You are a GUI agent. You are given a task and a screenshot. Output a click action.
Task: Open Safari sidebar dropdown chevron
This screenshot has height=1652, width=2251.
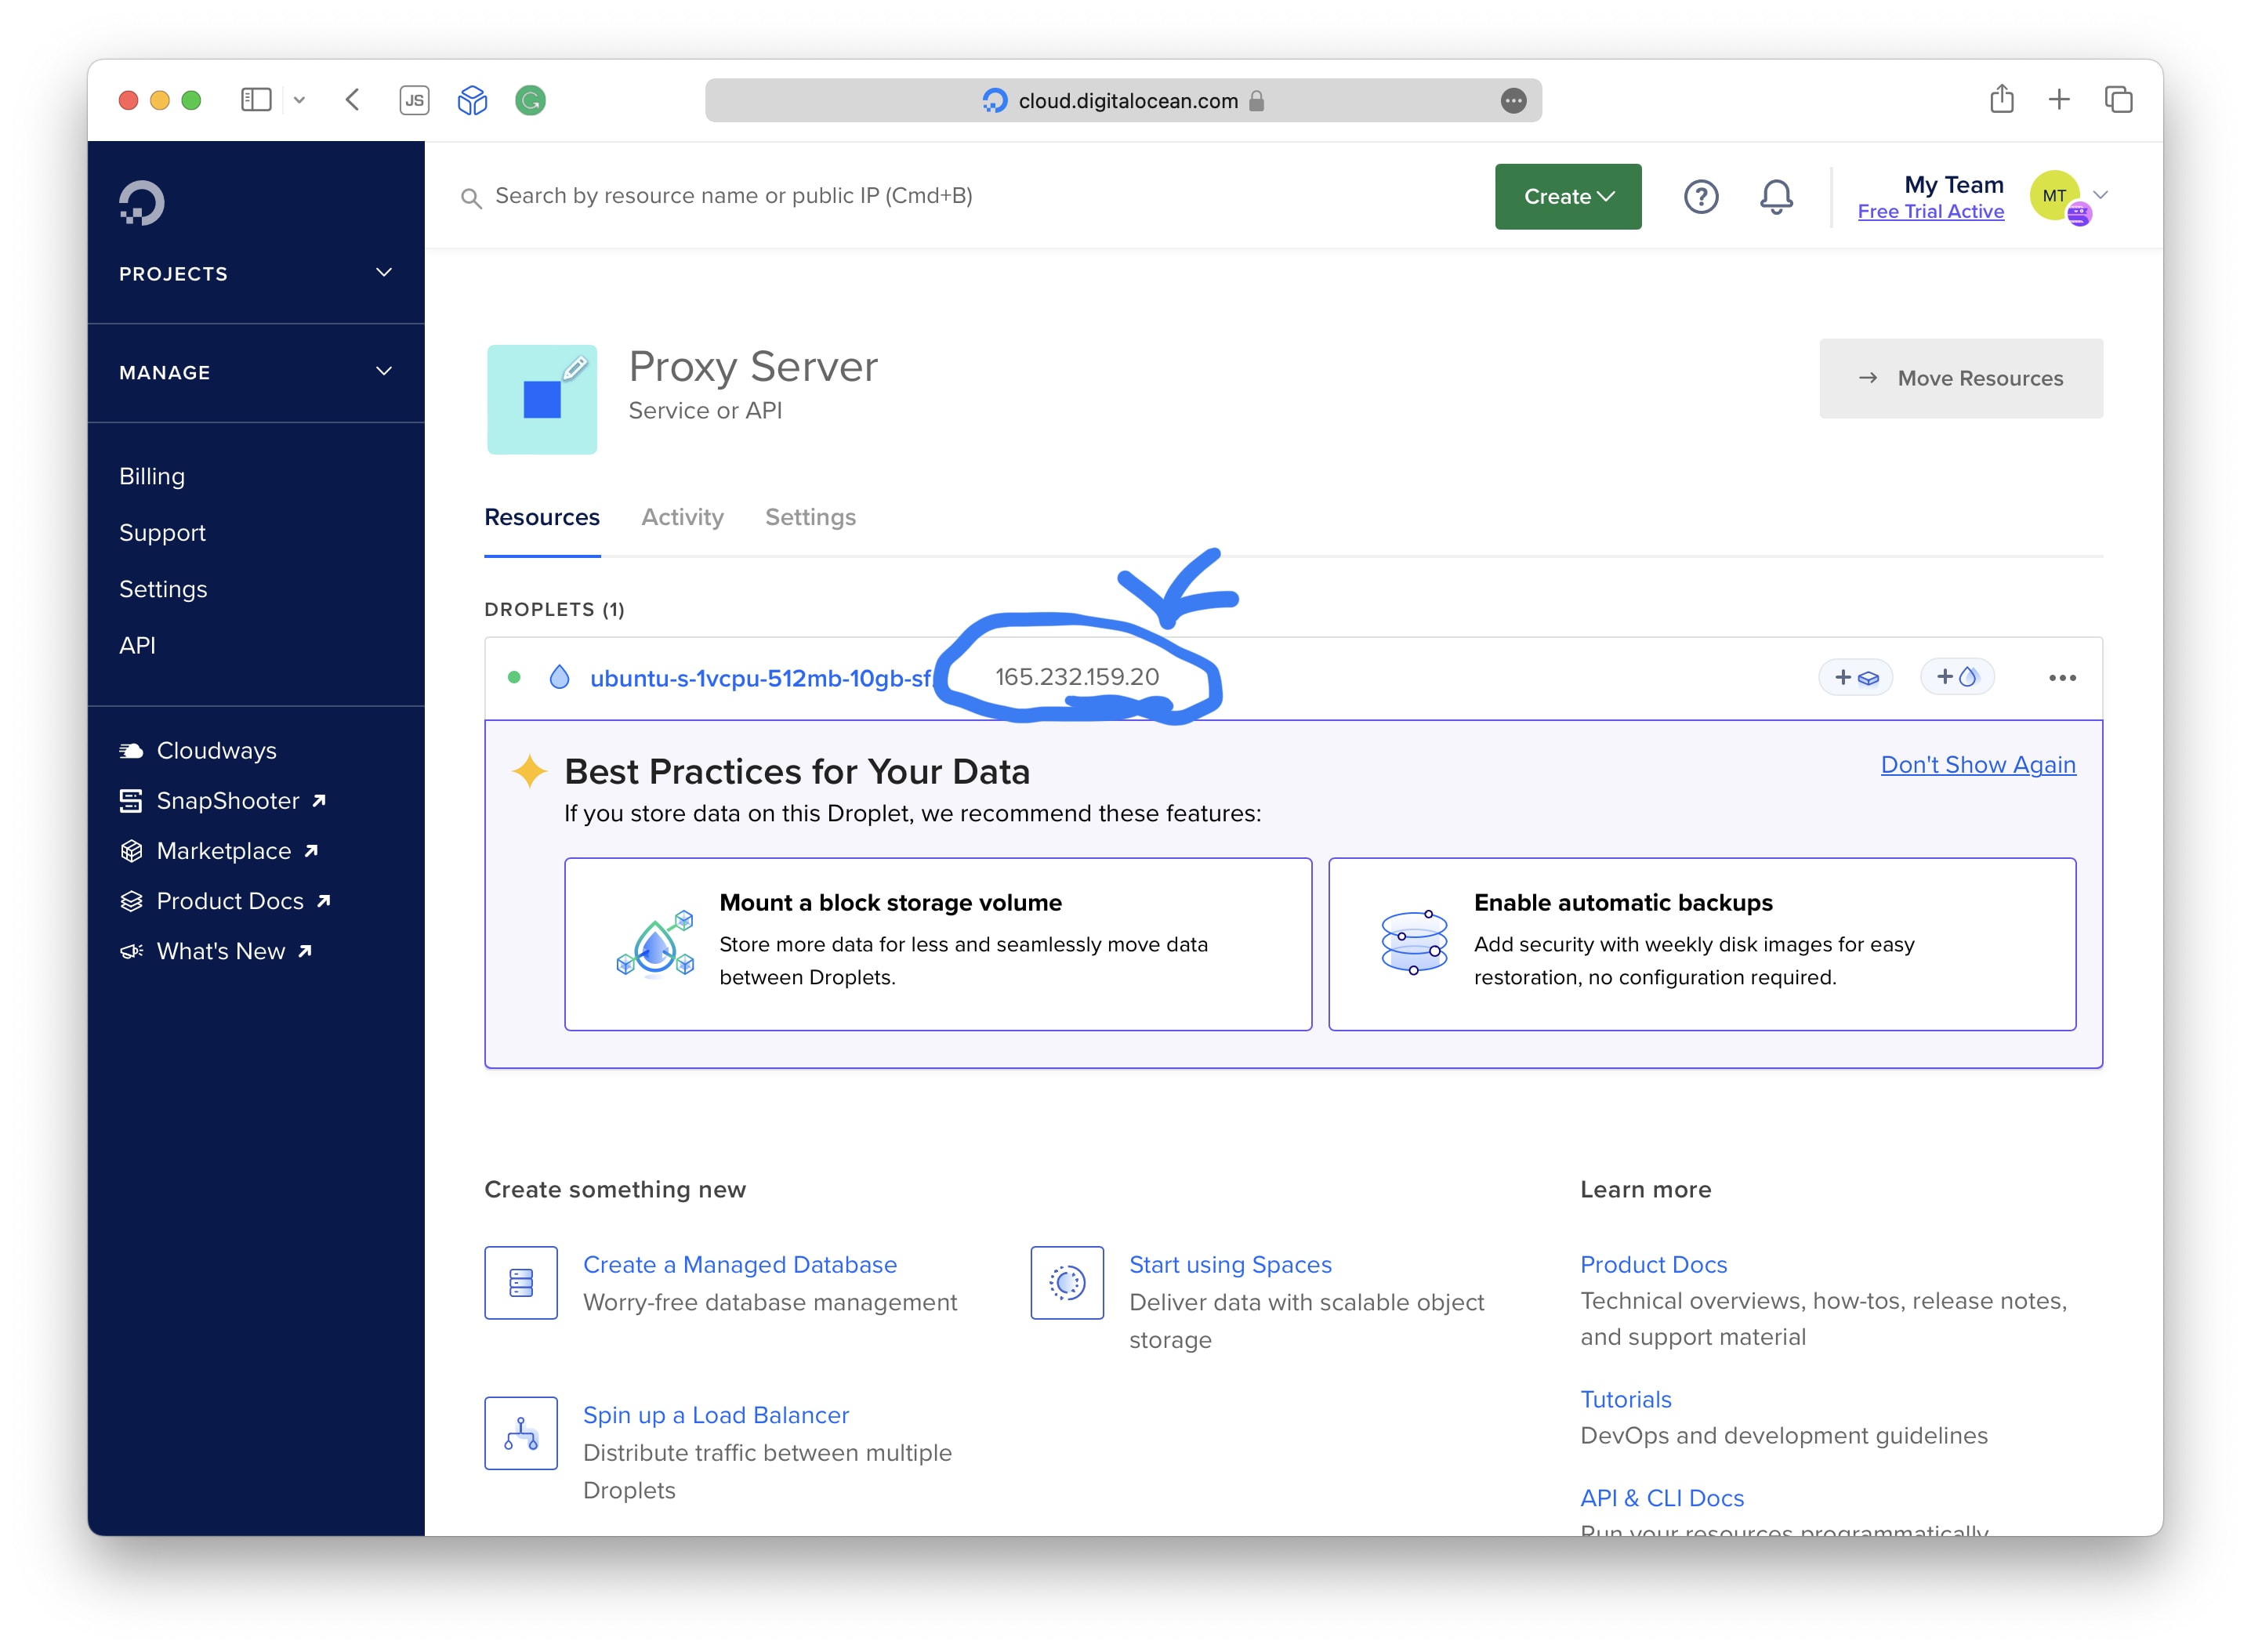(299, 100)
